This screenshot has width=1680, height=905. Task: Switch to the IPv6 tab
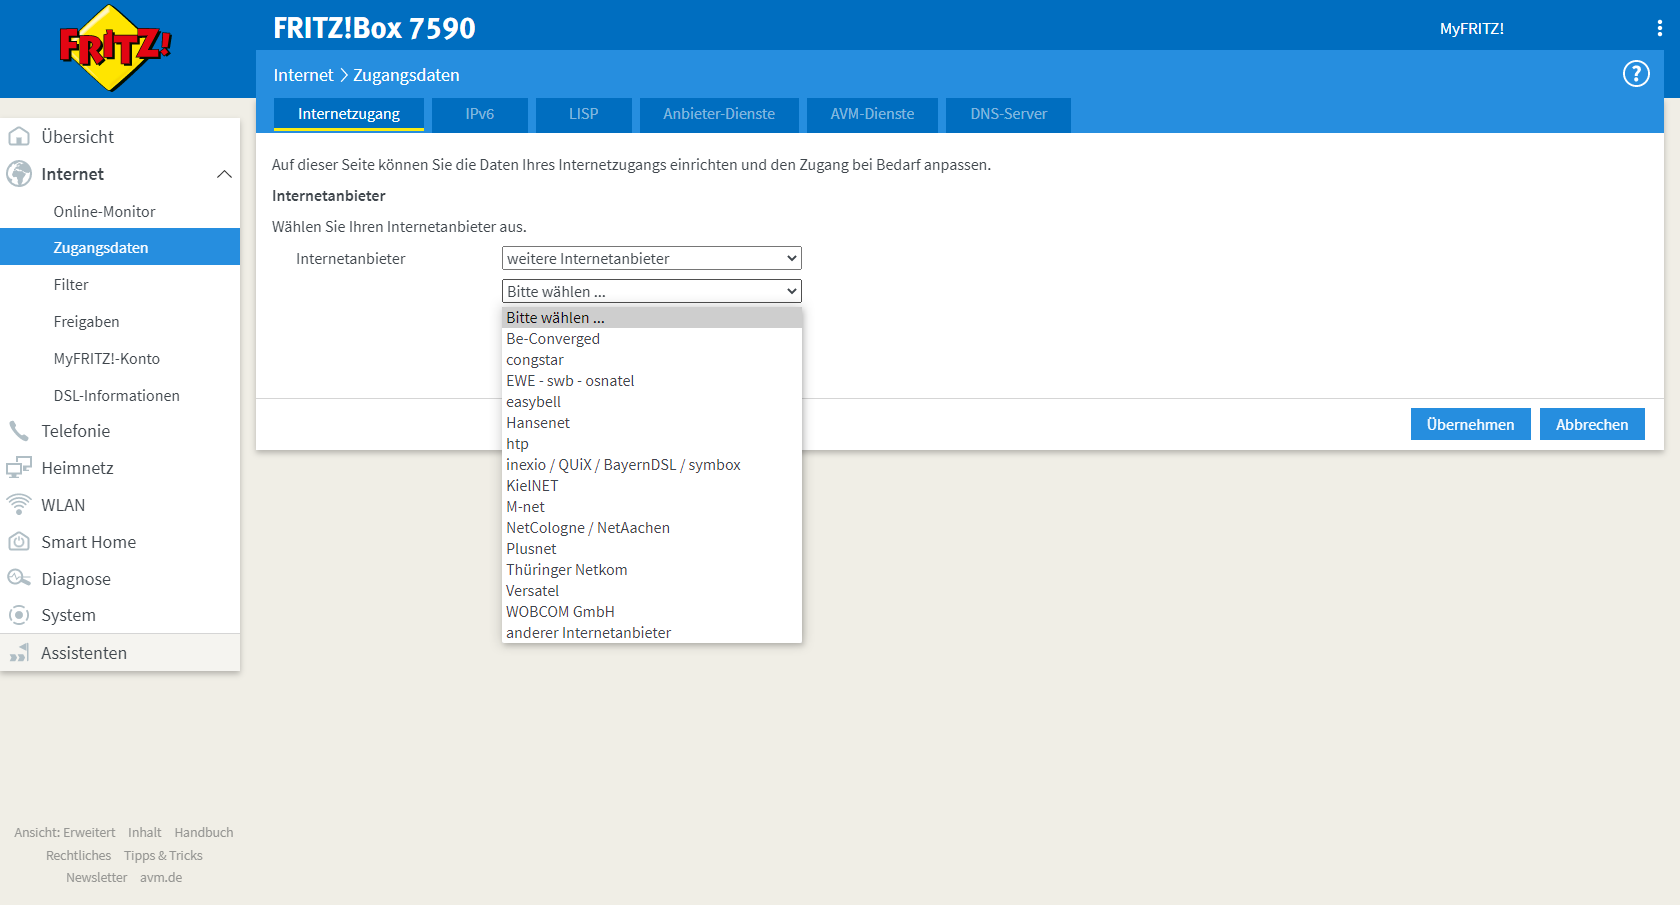480,114
